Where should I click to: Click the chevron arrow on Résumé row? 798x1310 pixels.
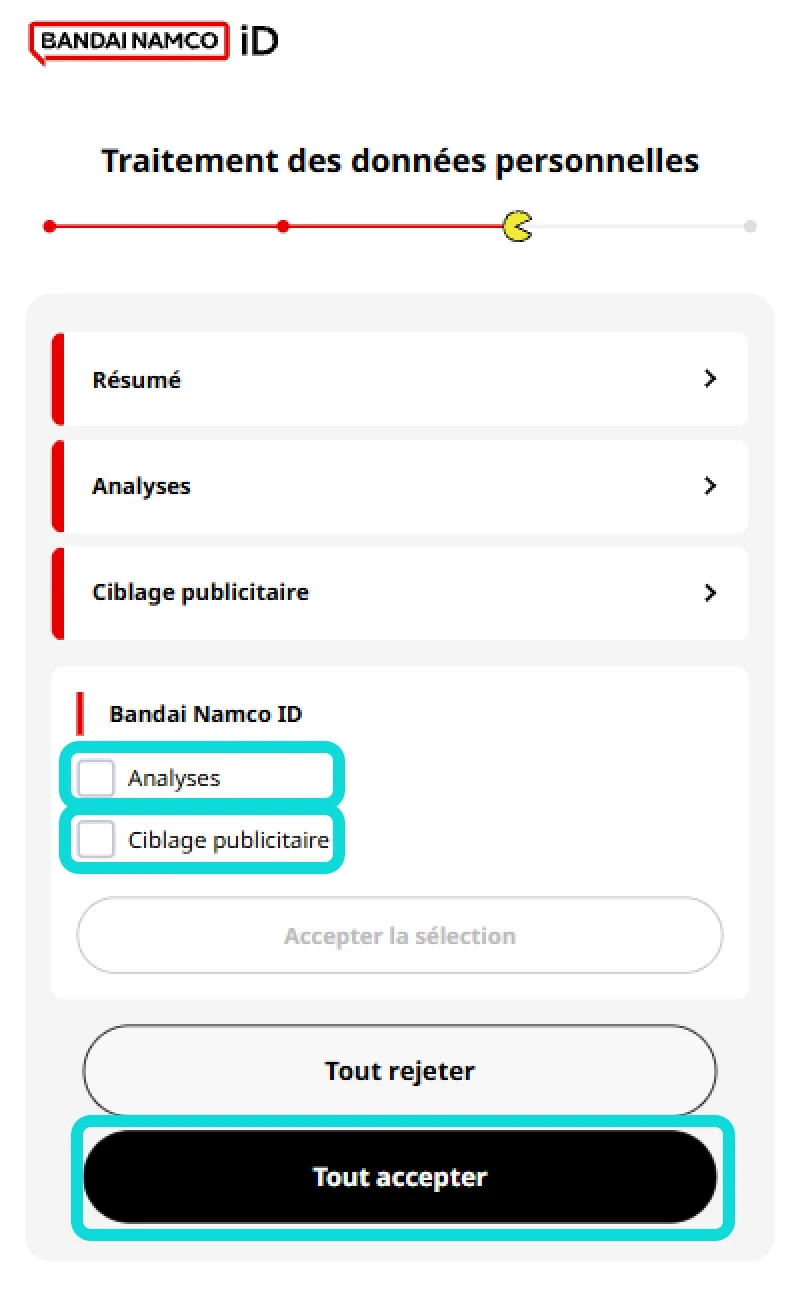tap(710, 379)
